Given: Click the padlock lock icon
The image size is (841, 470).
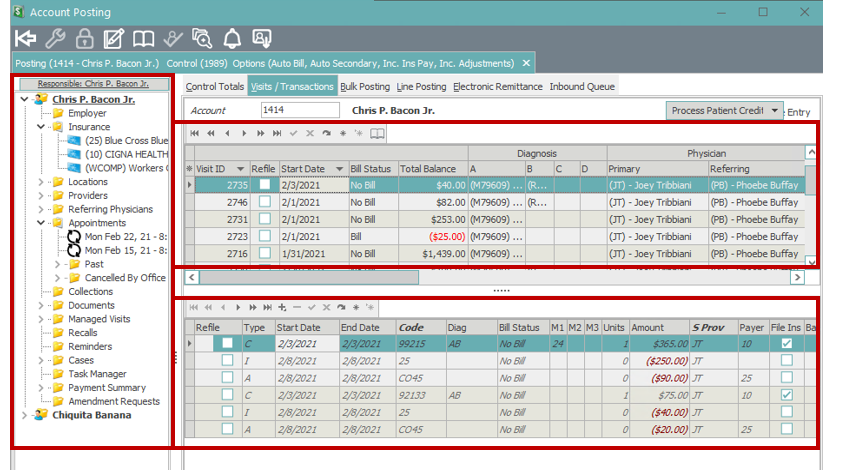Looking at the screenshot, I should point(85,39).
